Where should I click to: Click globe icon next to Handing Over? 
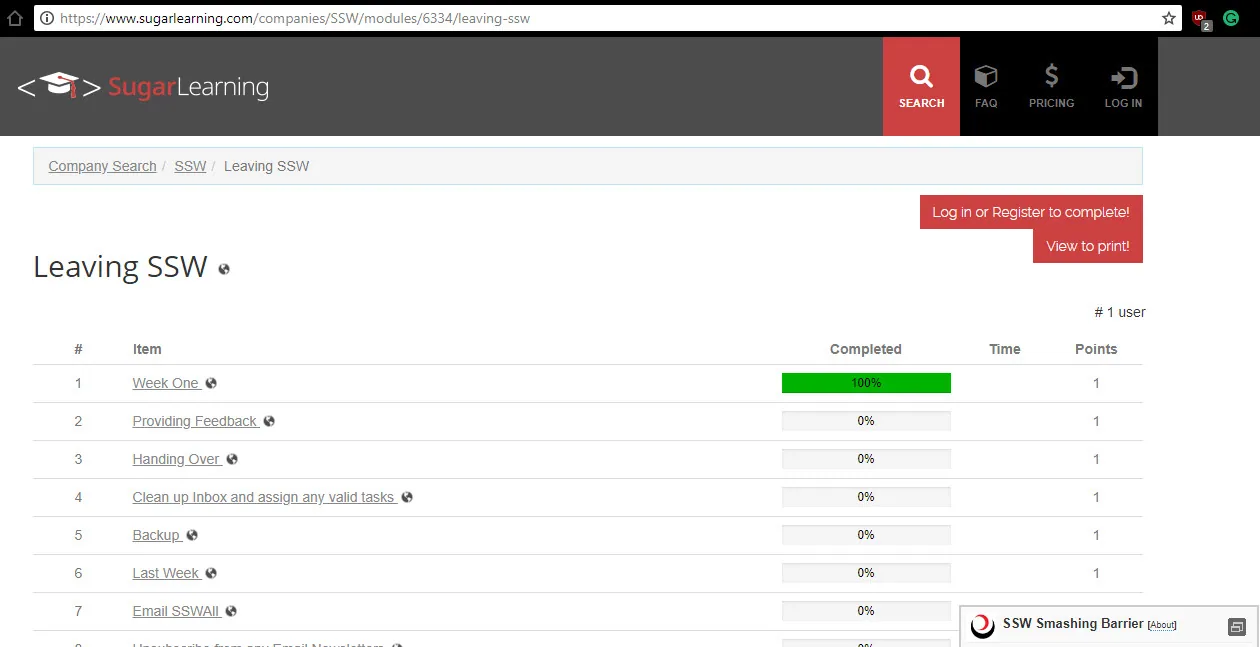[232, 459]
